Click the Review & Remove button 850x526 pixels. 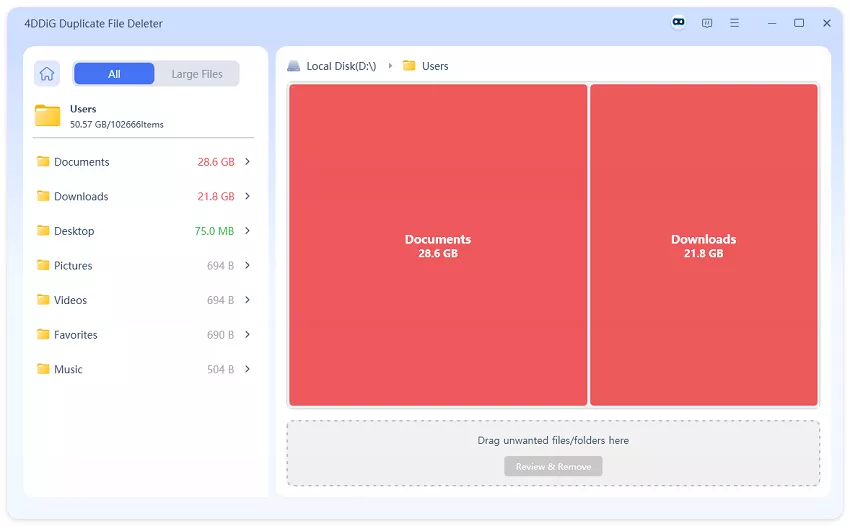point(553,466)
